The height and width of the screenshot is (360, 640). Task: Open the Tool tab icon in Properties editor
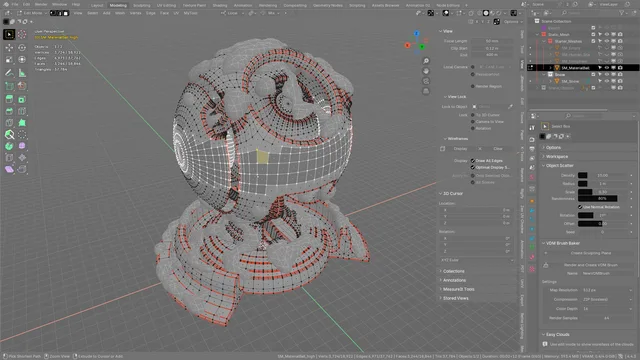532,128
